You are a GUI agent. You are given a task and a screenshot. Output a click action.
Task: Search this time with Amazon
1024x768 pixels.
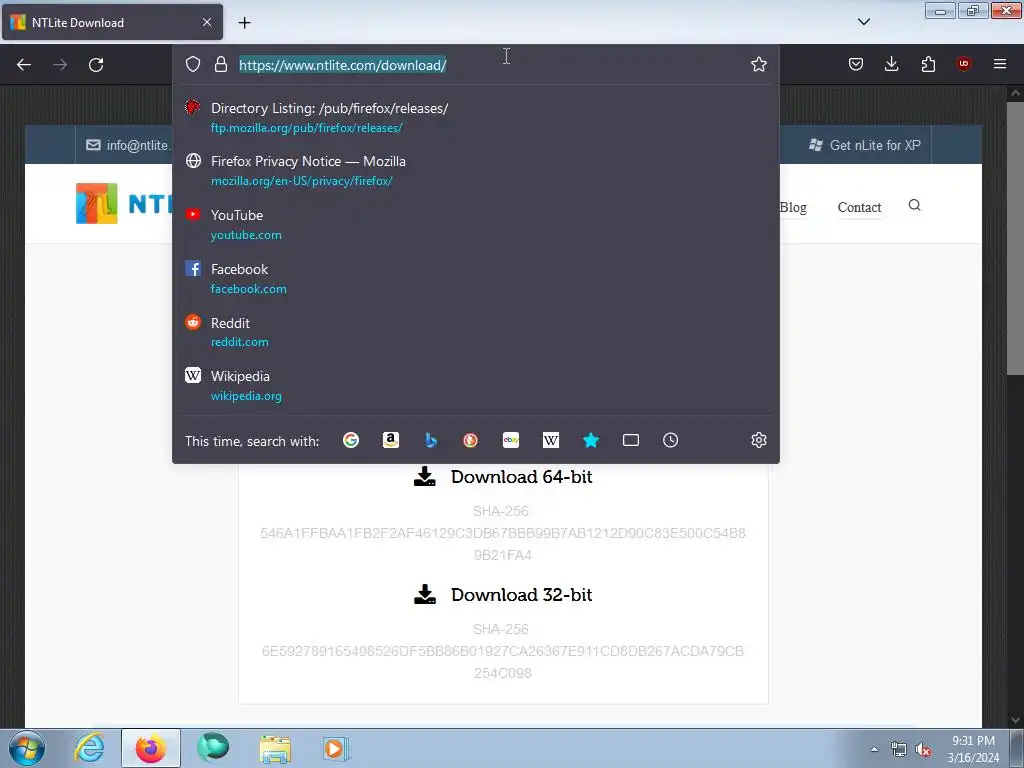point(391,440)
